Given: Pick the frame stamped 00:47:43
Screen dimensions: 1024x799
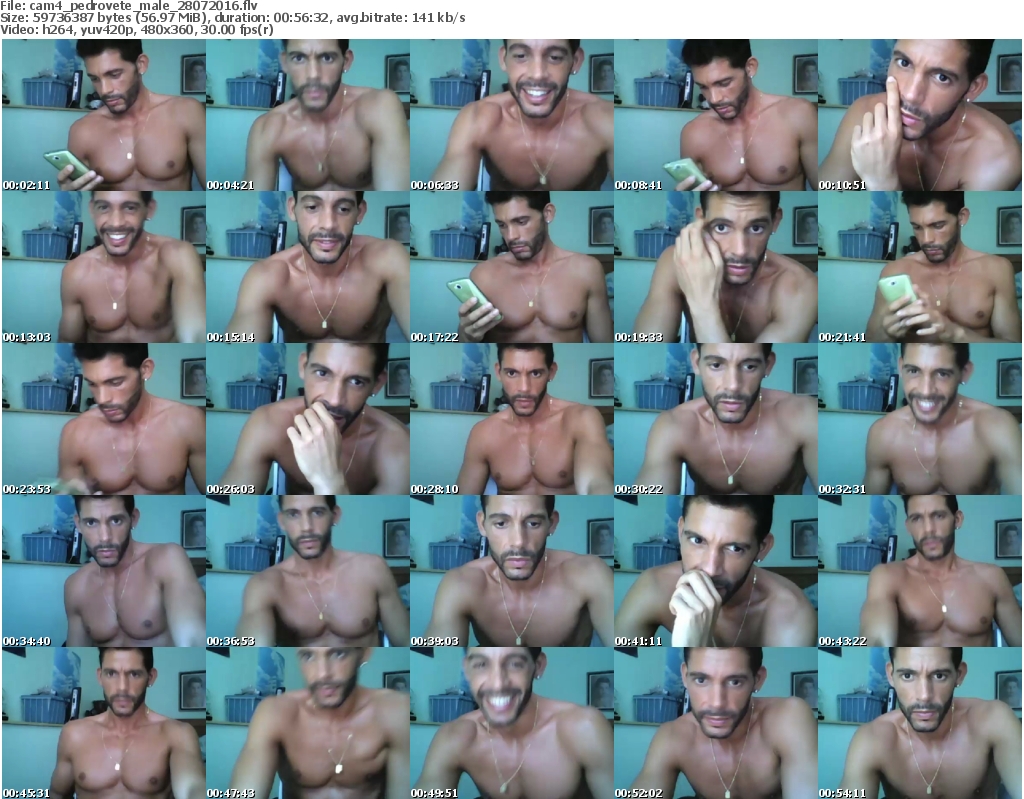Looking at the screenshot, I should 308,723.
